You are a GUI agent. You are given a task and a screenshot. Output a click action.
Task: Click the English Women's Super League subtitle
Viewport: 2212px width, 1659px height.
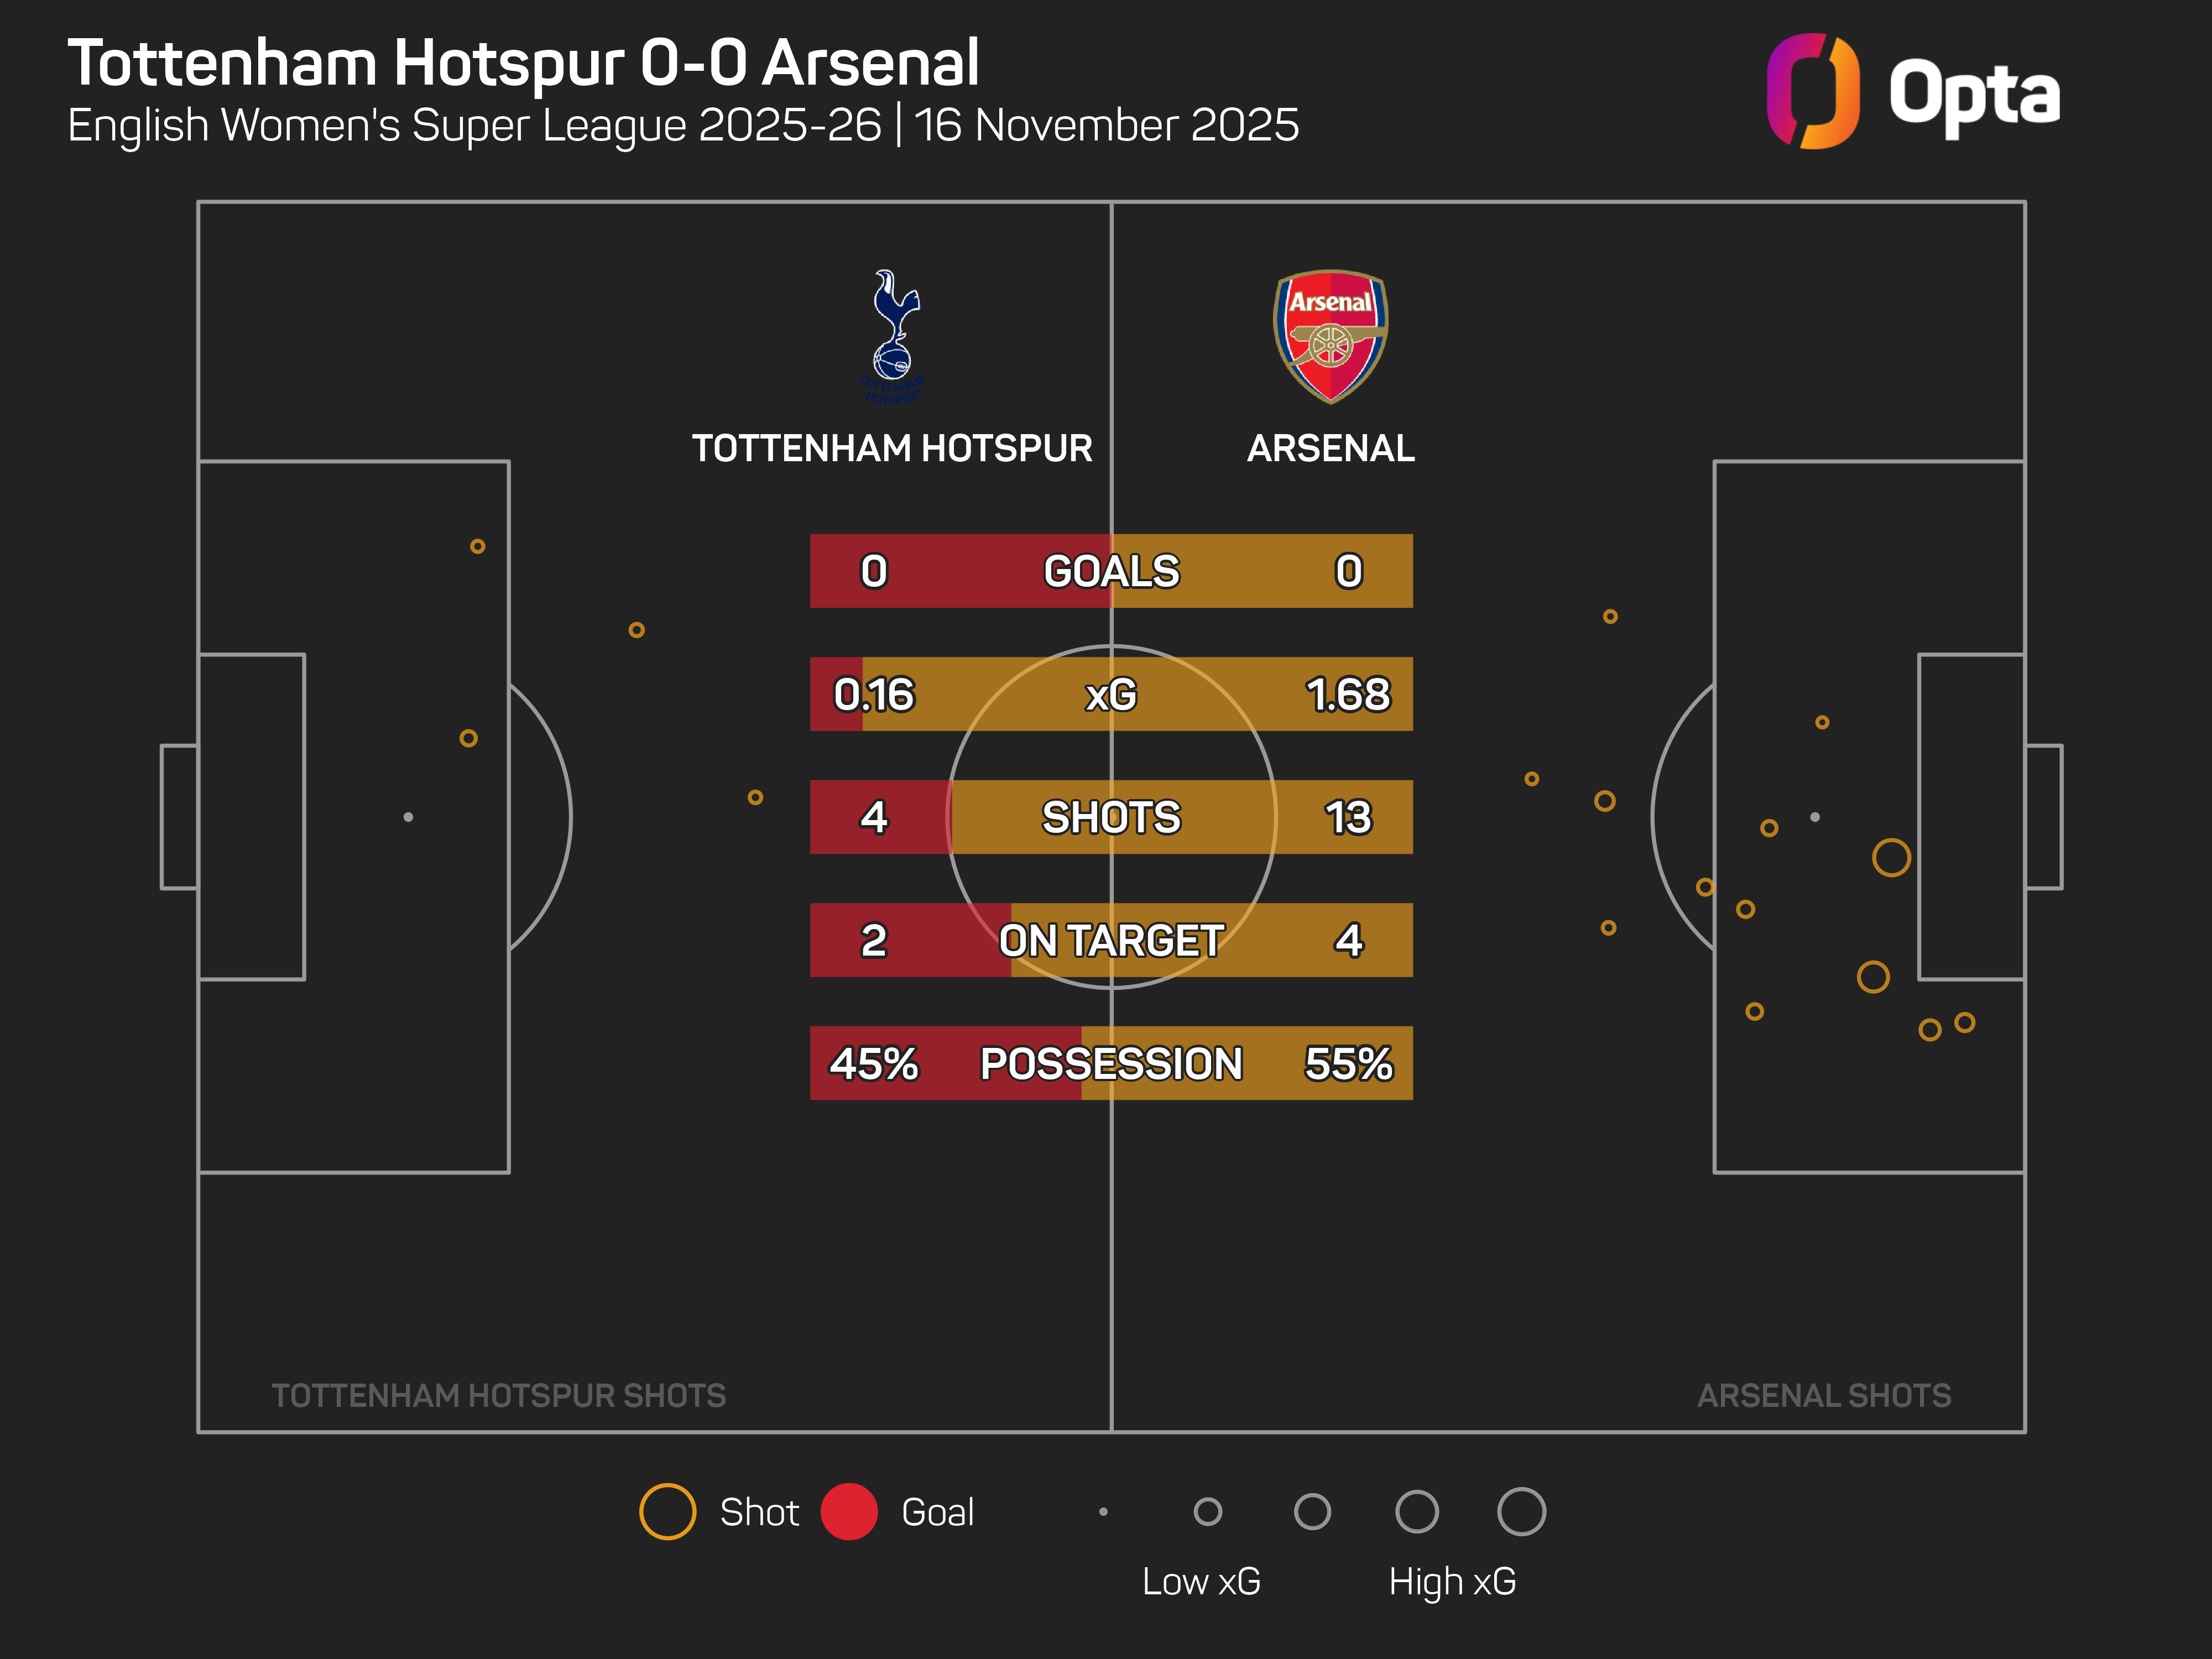point(683,126)
